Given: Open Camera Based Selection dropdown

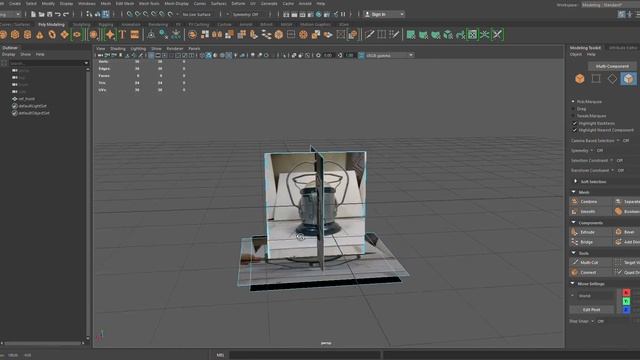Looking at the screenshot, I should pos(618,140).
